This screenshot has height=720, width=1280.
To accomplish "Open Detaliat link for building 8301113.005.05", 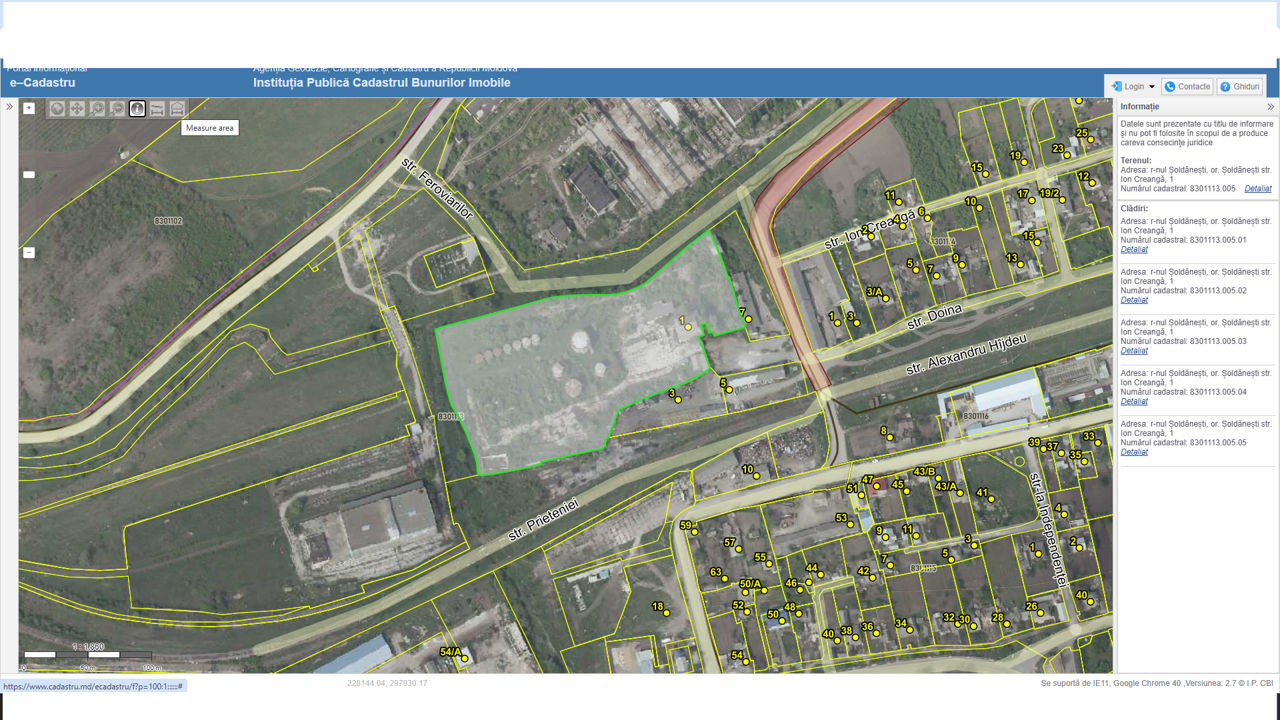I will (1134, 452).
